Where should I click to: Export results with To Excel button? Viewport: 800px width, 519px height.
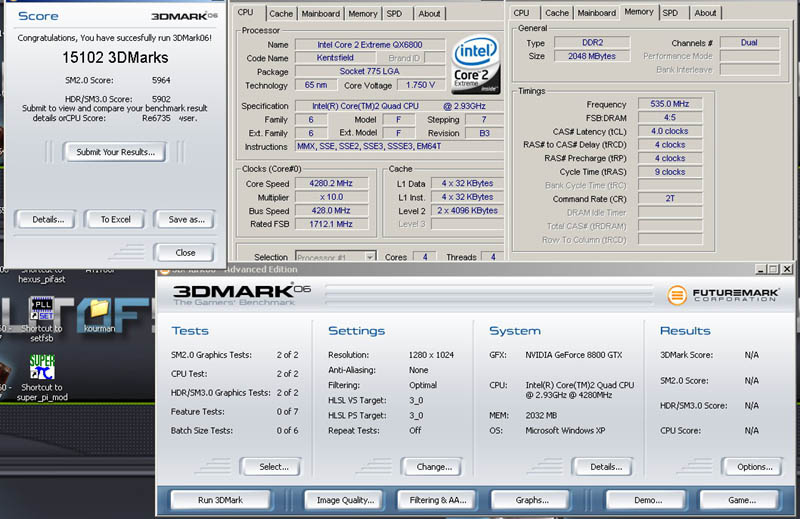115,219
